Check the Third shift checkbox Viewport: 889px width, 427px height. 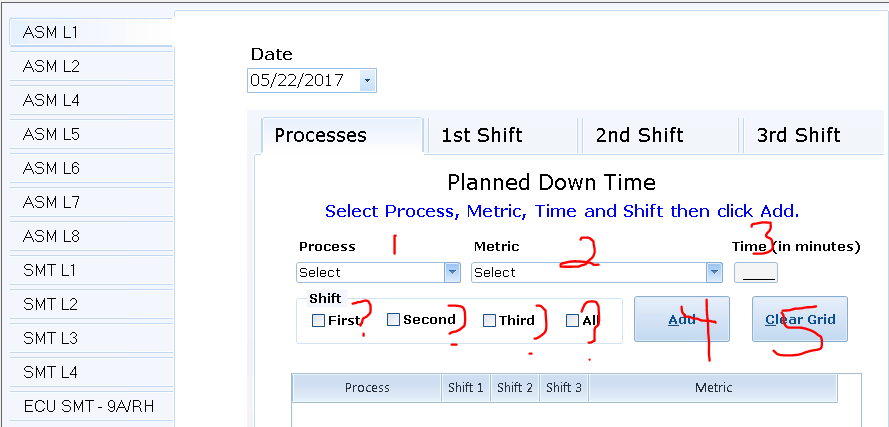click(x=489, y=321)
